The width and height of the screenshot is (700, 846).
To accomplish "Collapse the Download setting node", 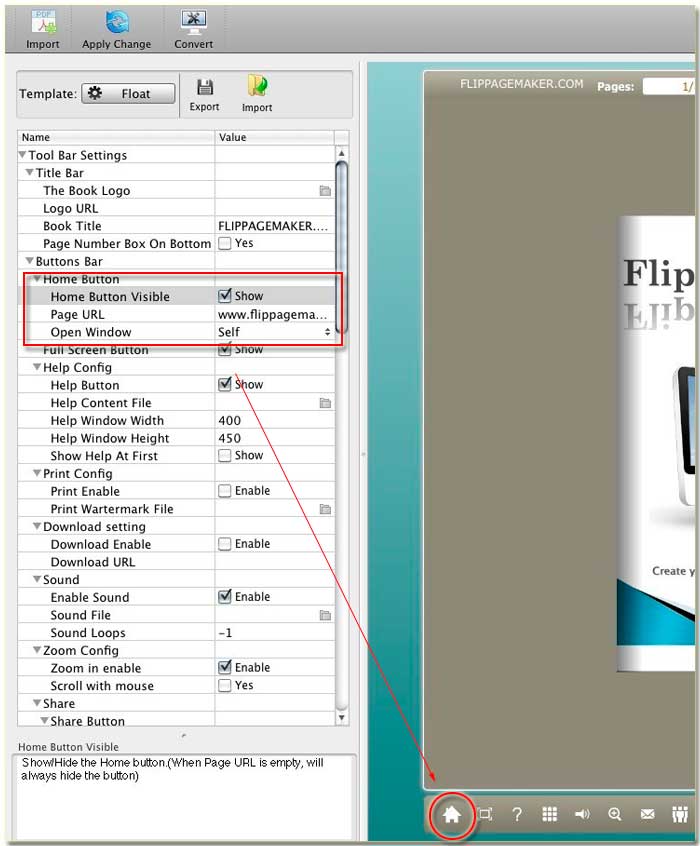I will (37, 526).
